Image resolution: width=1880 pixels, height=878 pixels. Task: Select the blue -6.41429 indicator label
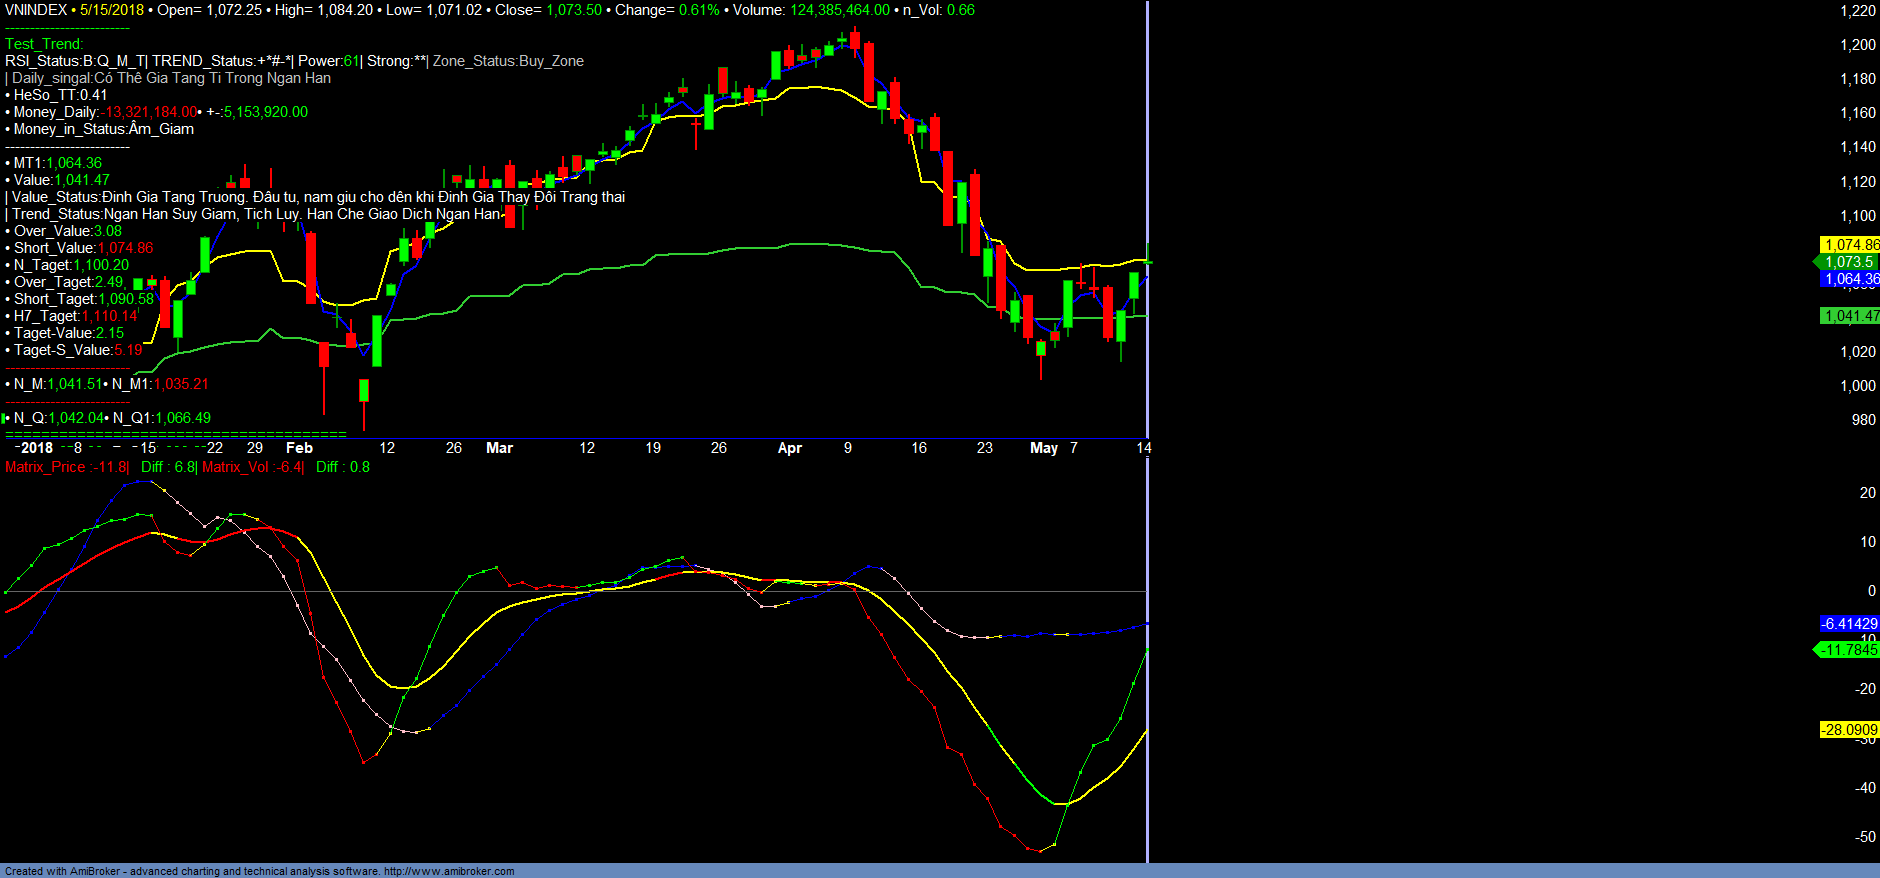1848,624
